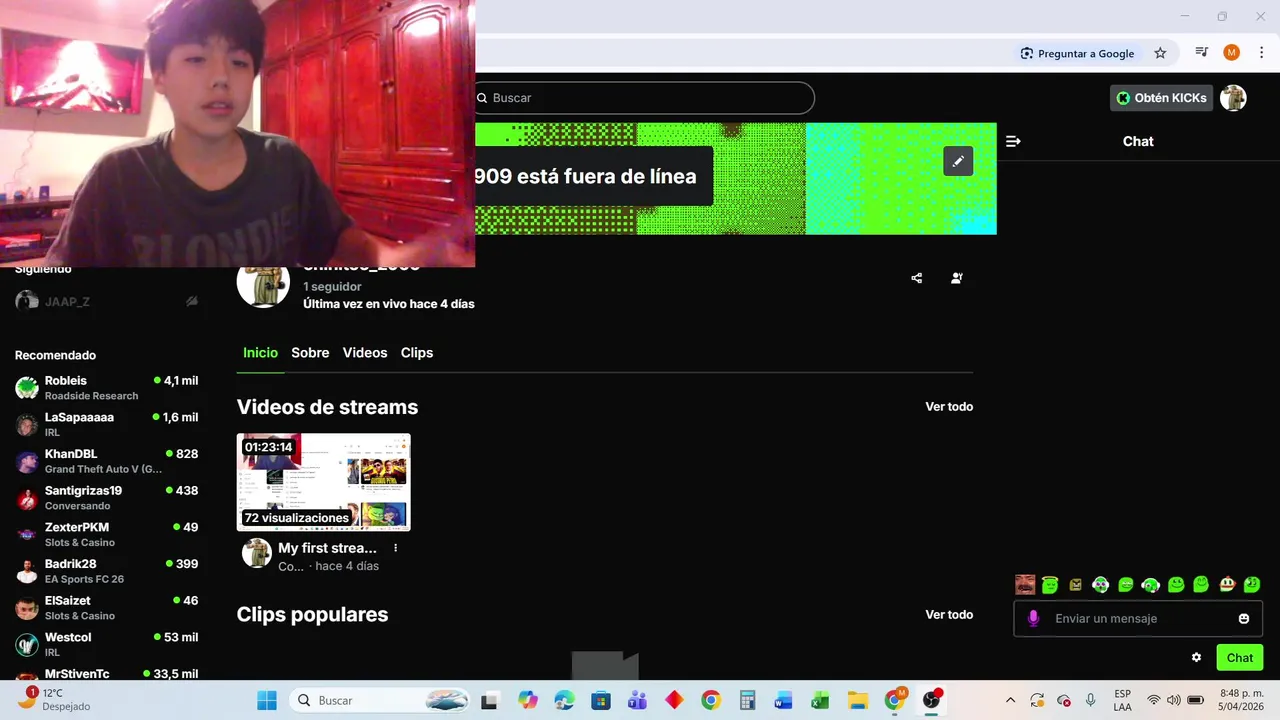Switch to OBS Studio in taskbar
Screen dimensions: 1280x720
tap(932, 699)
